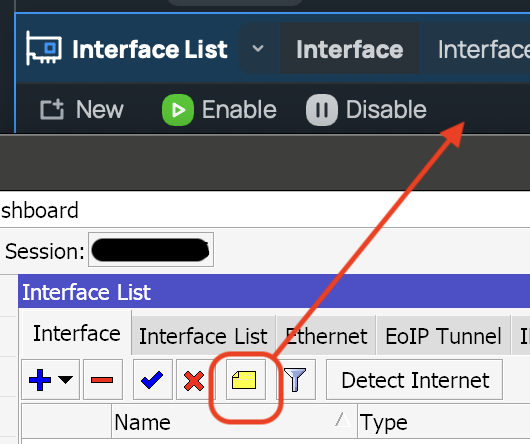Click the green Enable play icon
Image resolution: width=530 pixels, height=444 pixels.
178,110
